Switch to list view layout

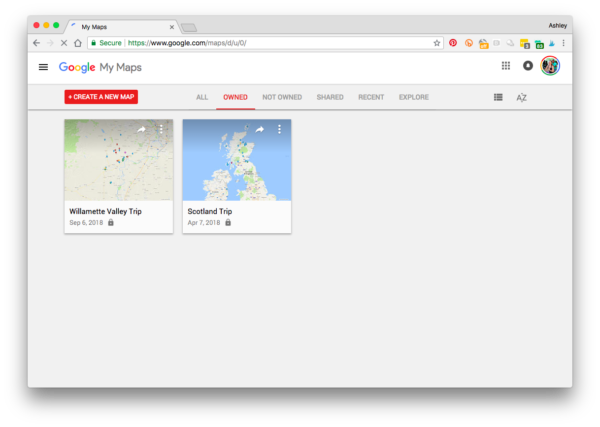click(498, 97)
